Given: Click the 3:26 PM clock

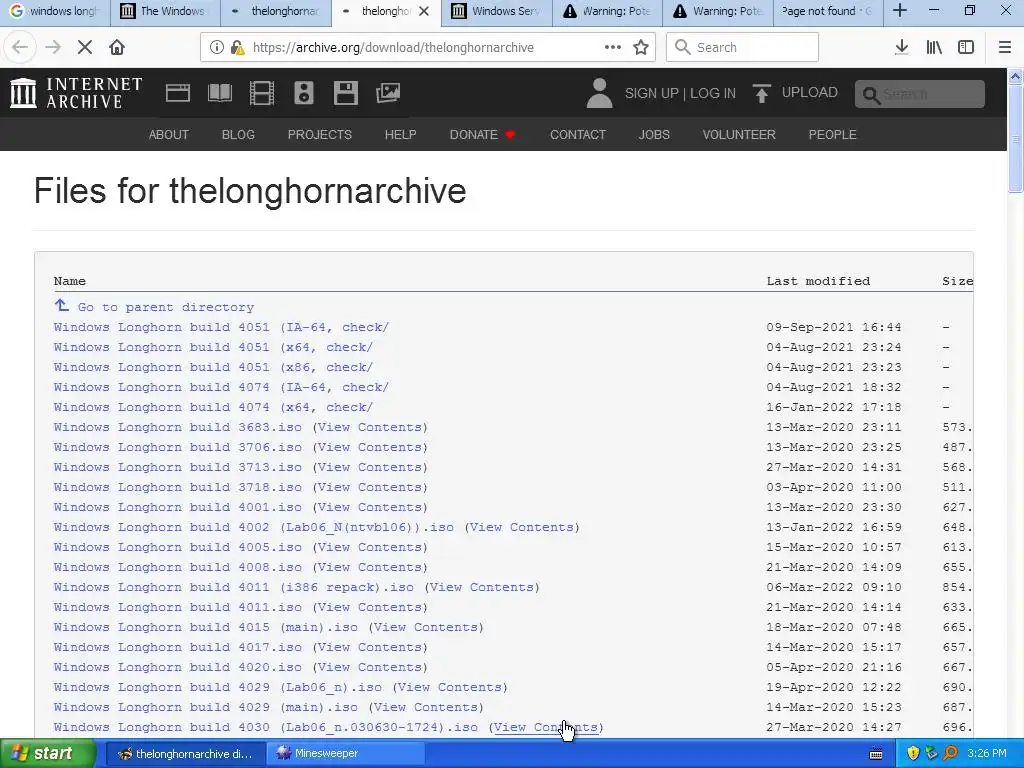Looking at the screenshot, I should [987, 753].
